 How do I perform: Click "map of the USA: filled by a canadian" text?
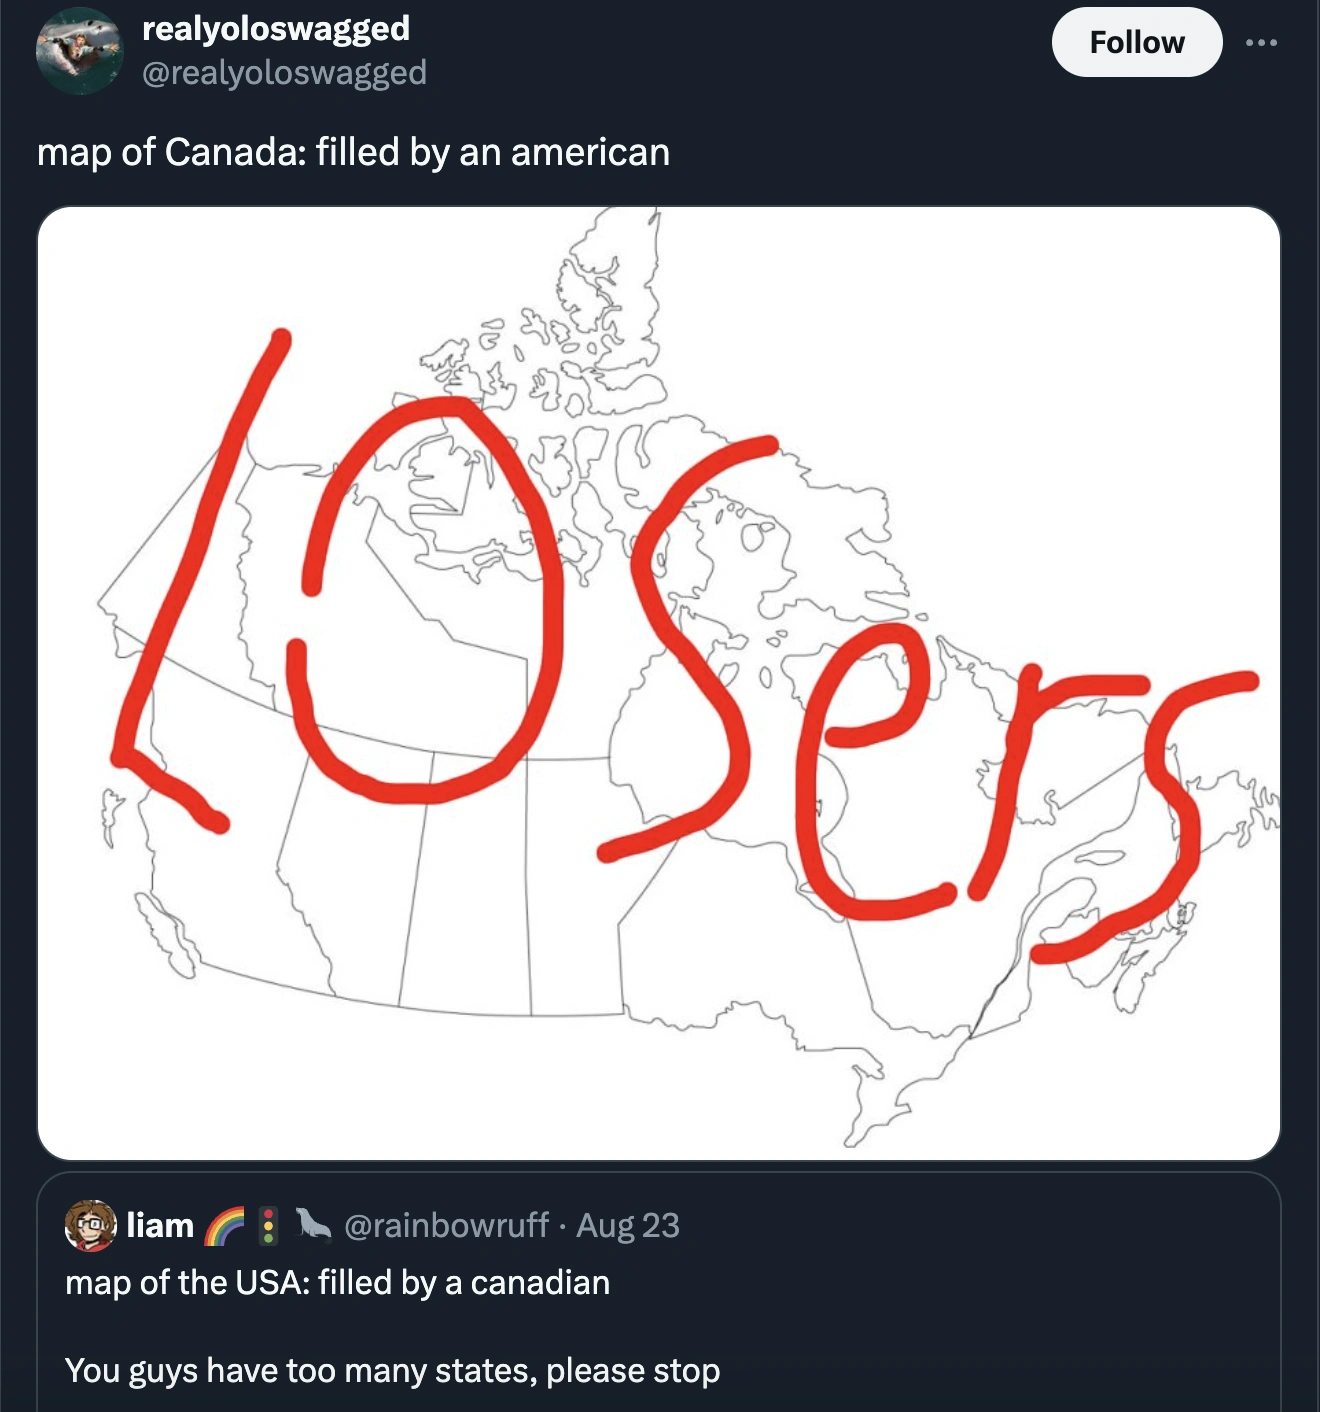337,1282
